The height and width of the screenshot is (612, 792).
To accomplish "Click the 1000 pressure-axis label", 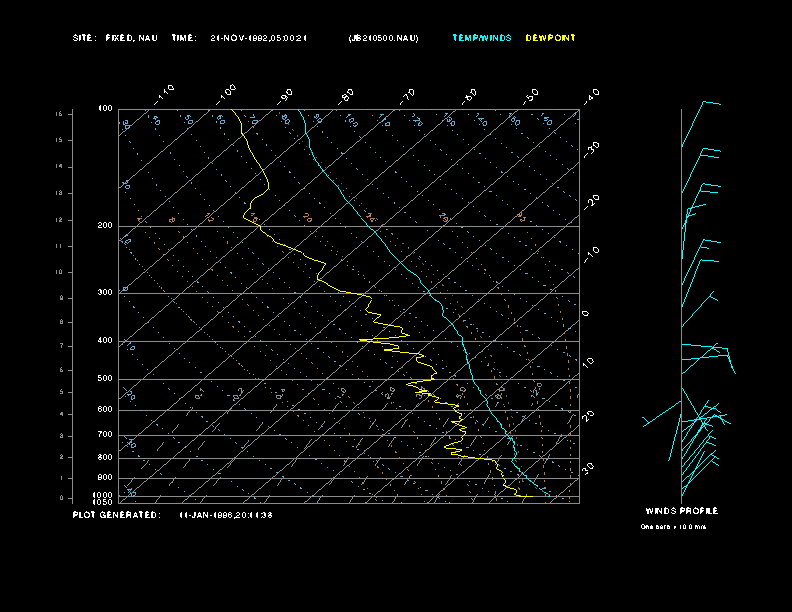I will click(x=103, y=495).
